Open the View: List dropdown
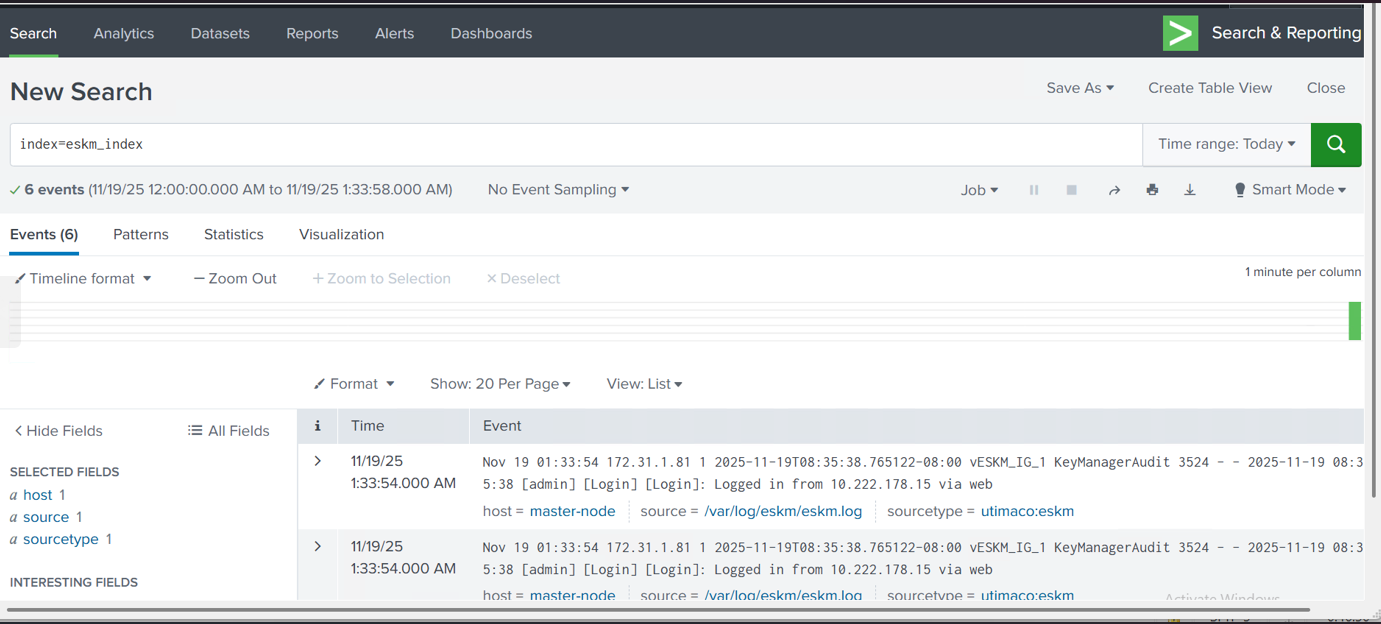 [644, 384]
